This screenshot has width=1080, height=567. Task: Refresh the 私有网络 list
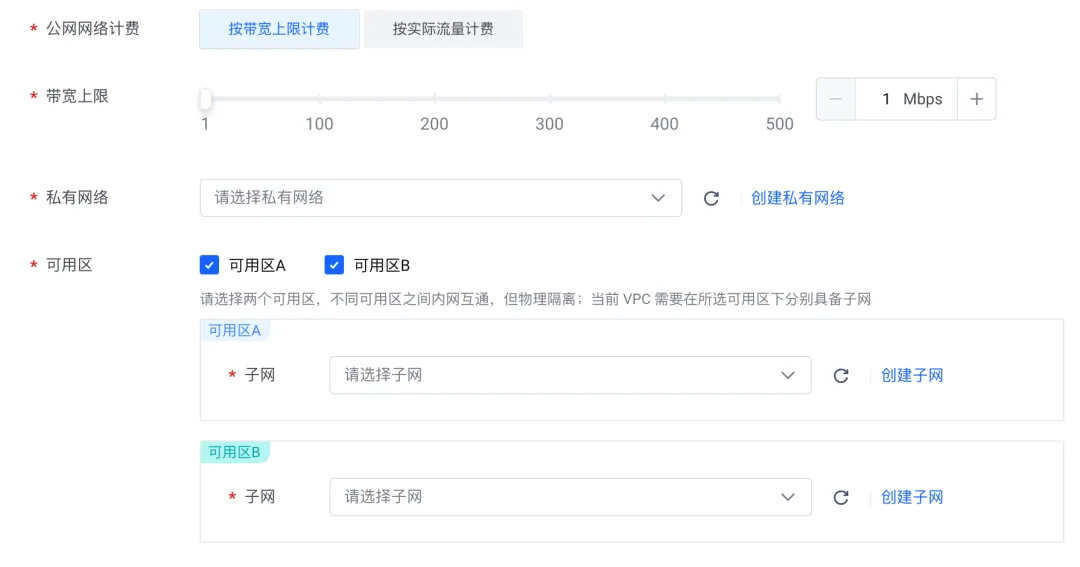712,198
